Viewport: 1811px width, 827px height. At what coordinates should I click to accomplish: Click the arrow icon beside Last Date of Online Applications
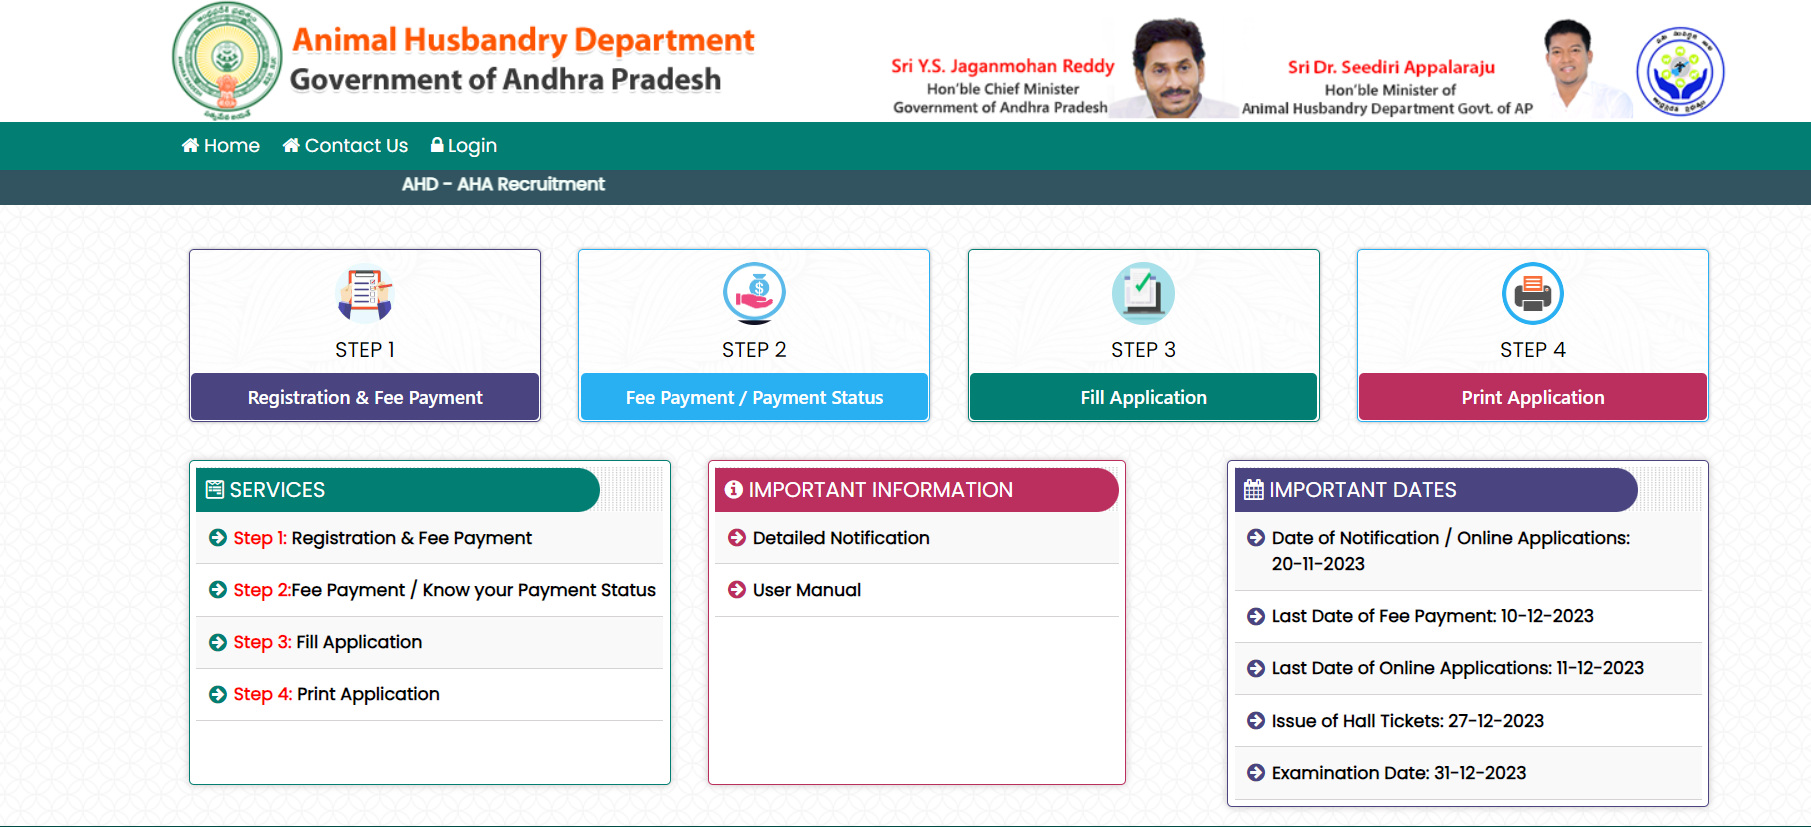tap(1256, 668)
